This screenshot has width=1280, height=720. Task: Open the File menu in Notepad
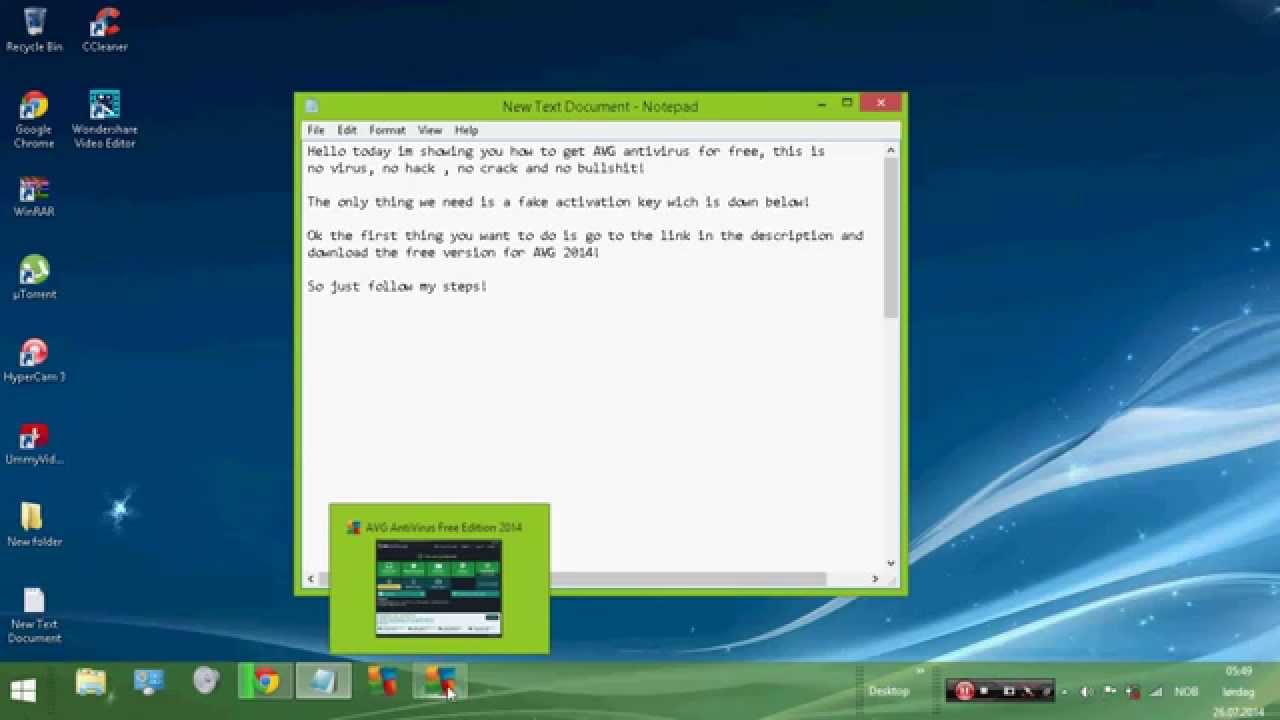click(x=316, y=130)
